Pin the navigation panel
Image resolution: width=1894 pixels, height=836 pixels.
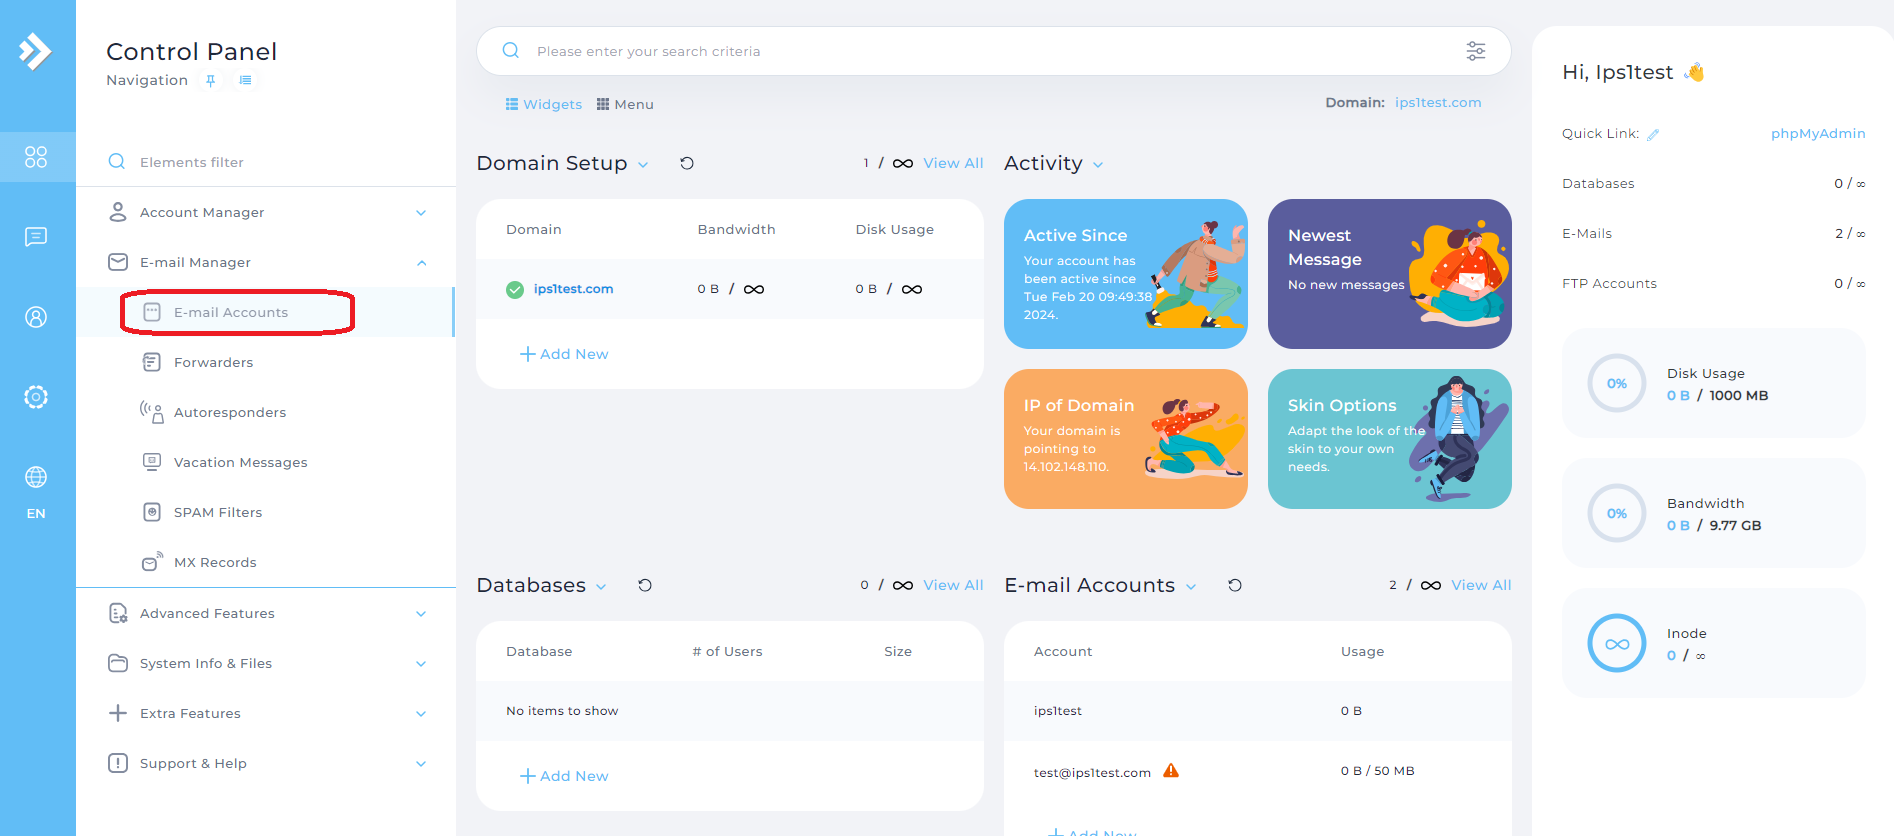pos(211,81)
